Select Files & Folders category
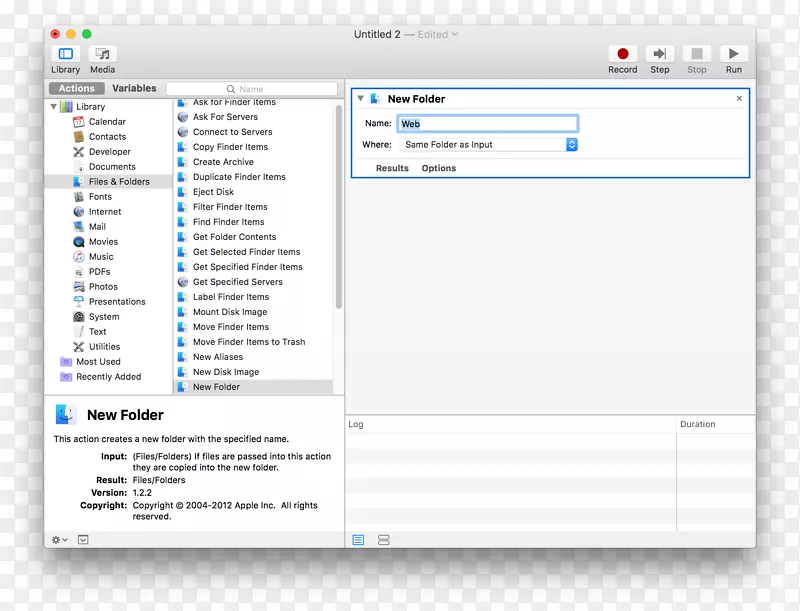The image size is (800, 611). pos(118,182)
